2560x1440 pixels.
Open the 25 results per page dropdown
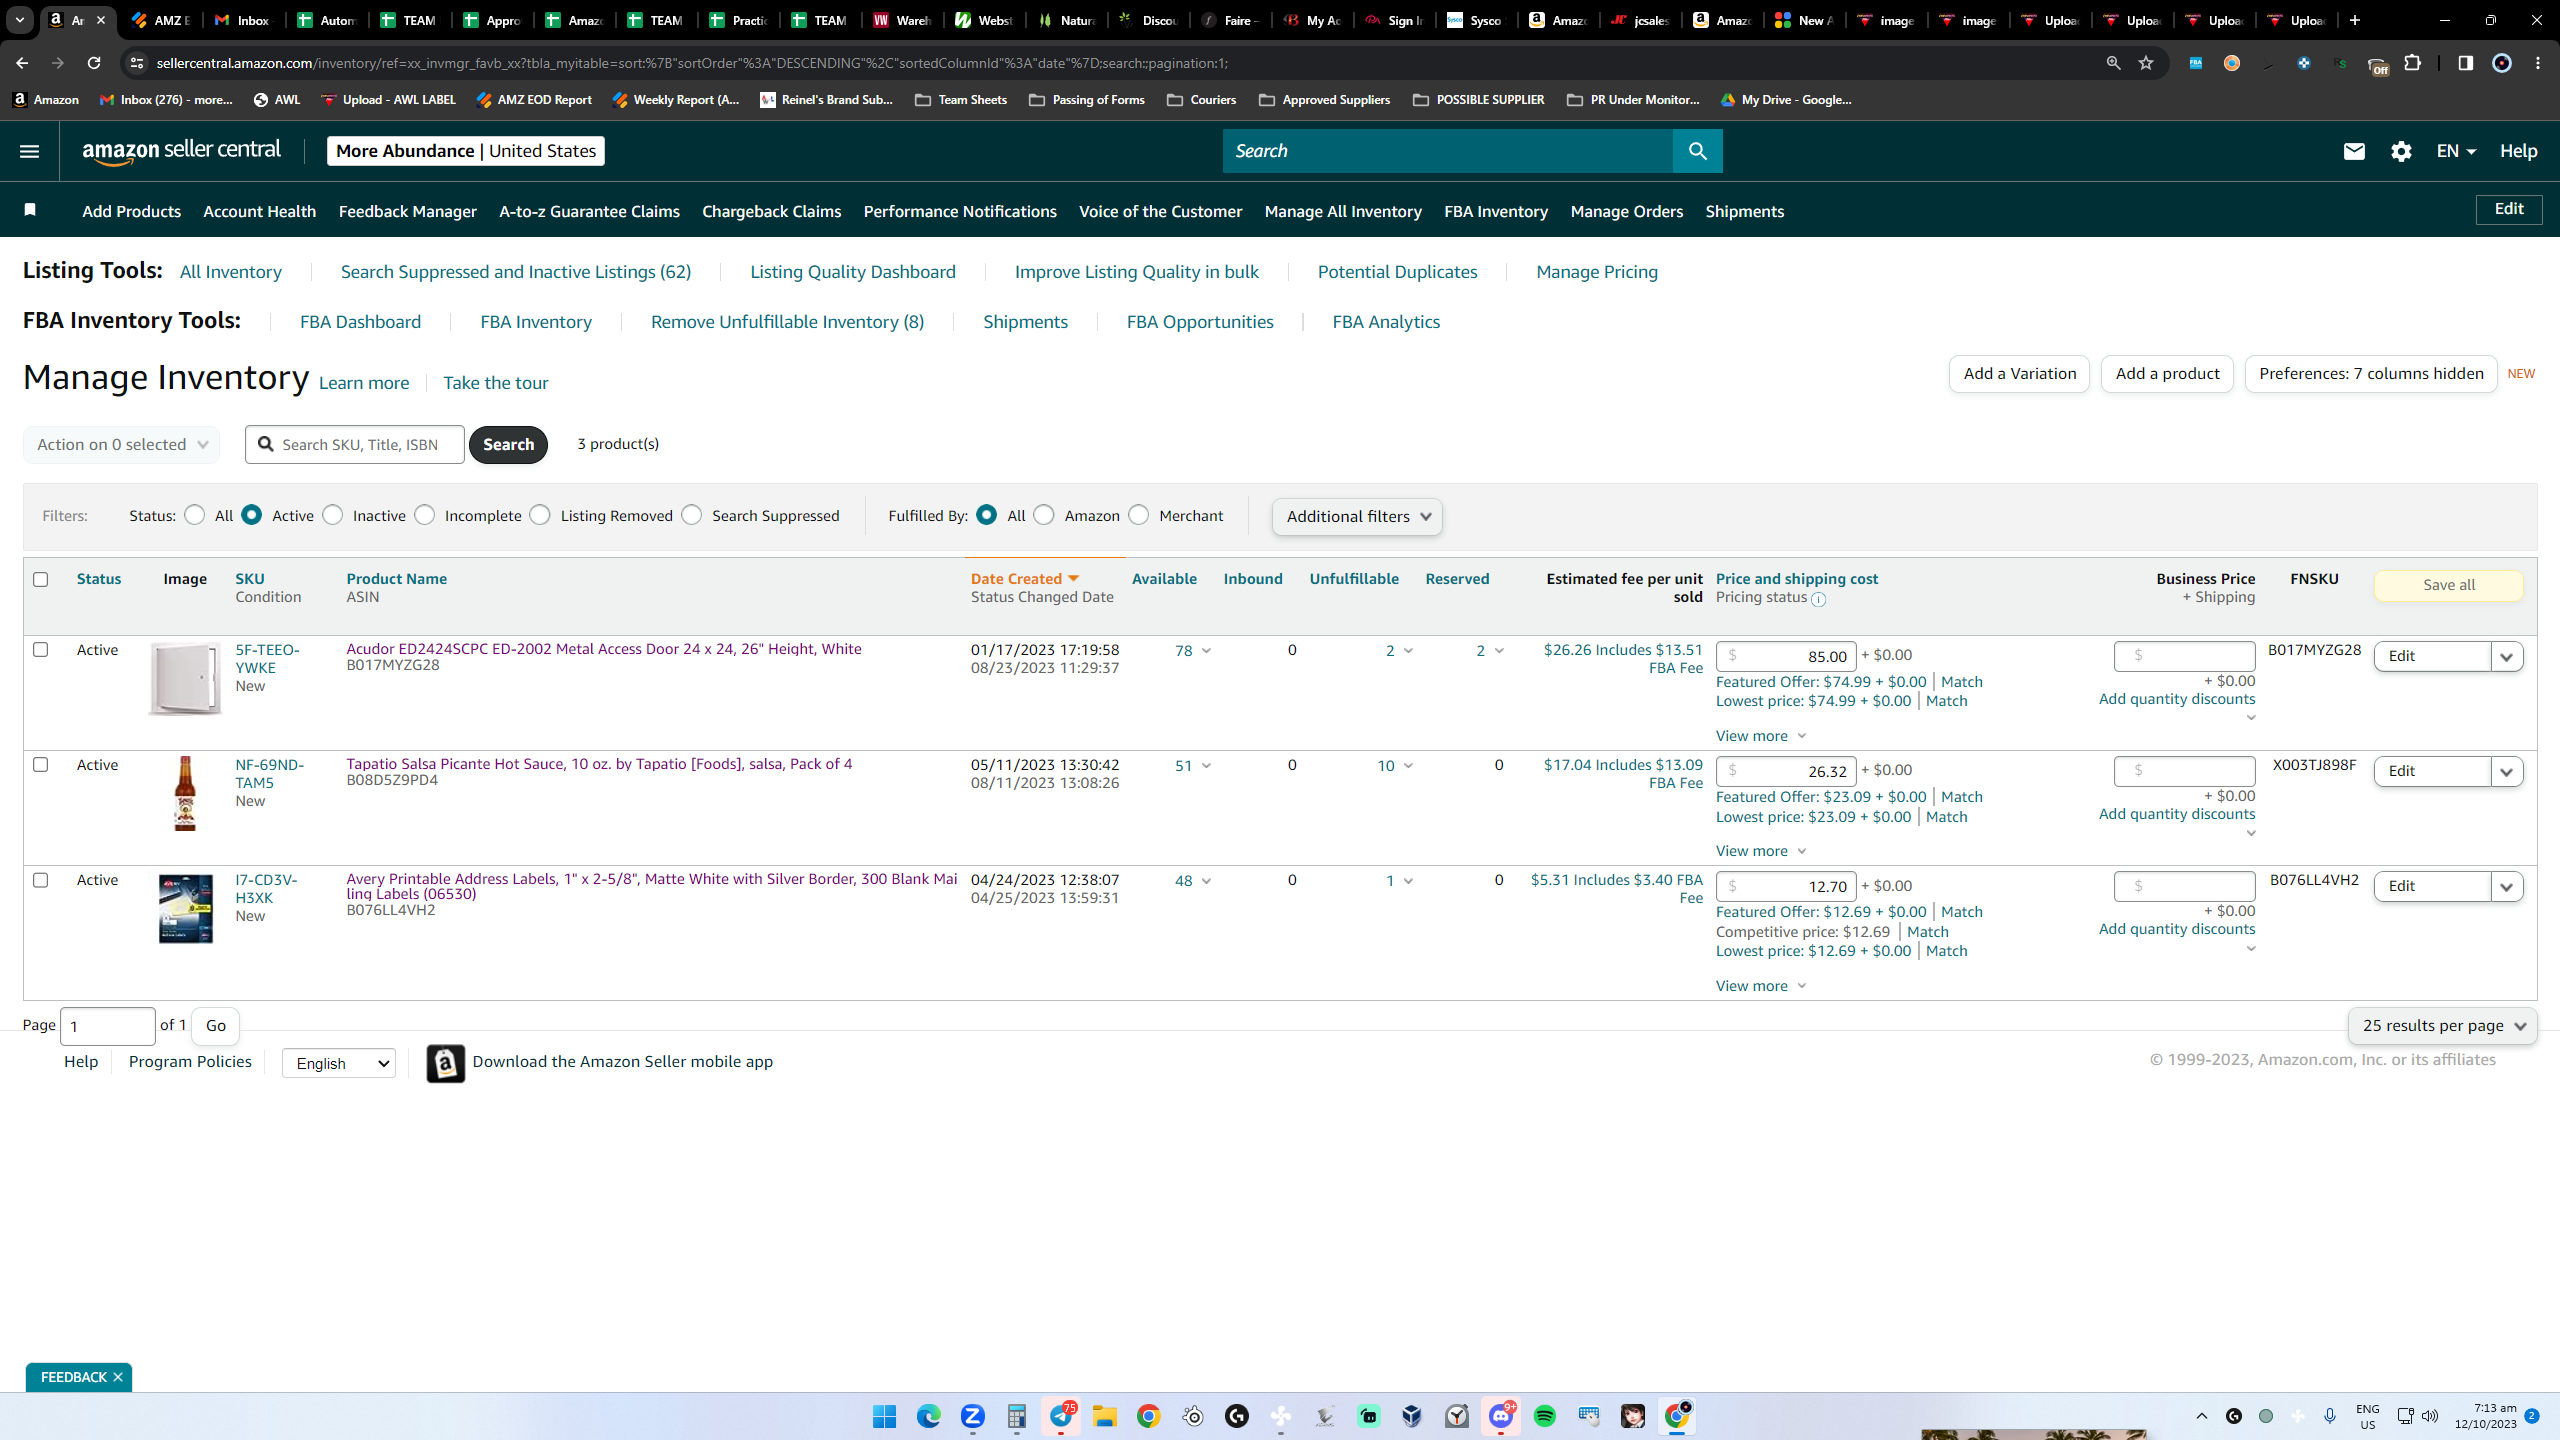[x=2442, y=1026]
